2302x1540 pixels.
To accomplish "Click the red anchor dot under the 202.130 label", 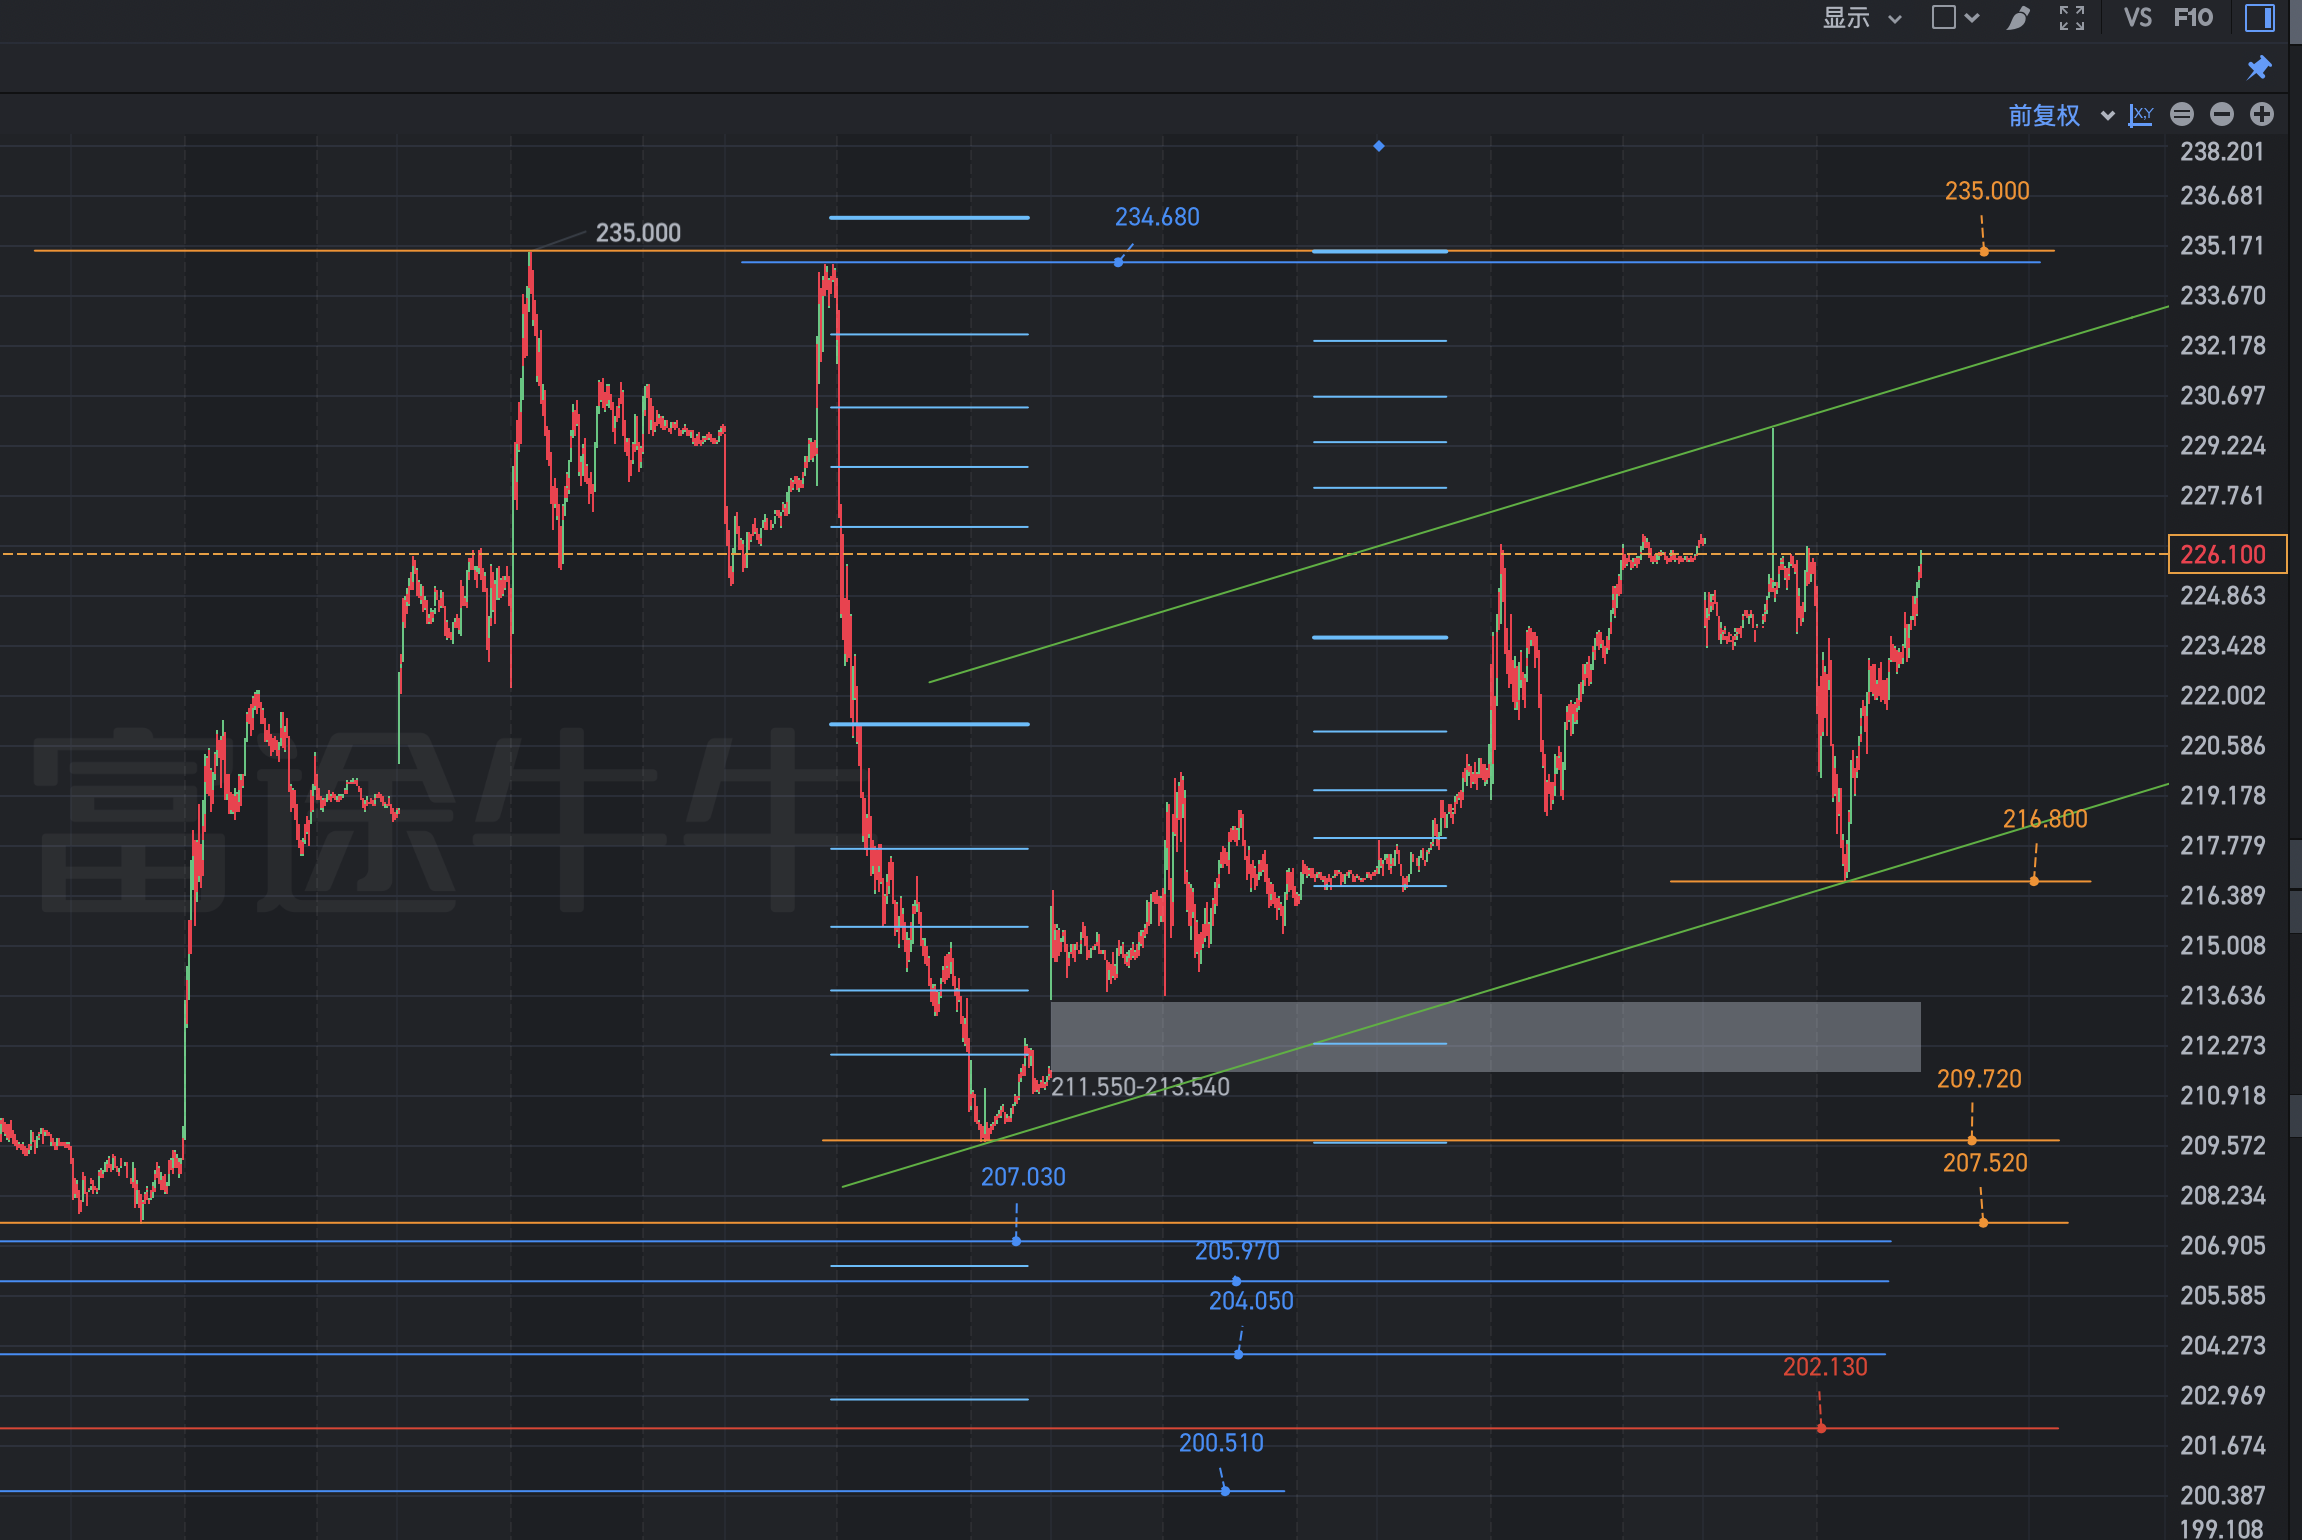I will click(x=1821, y=1428).
